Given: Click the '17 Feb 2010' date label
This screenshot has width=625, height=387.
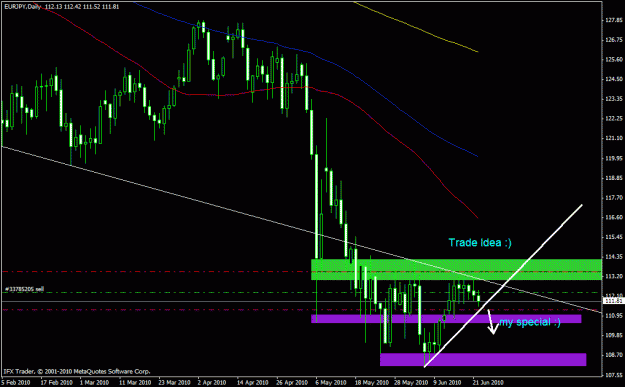Looking at the screenshot, I should tap(56, 383).
